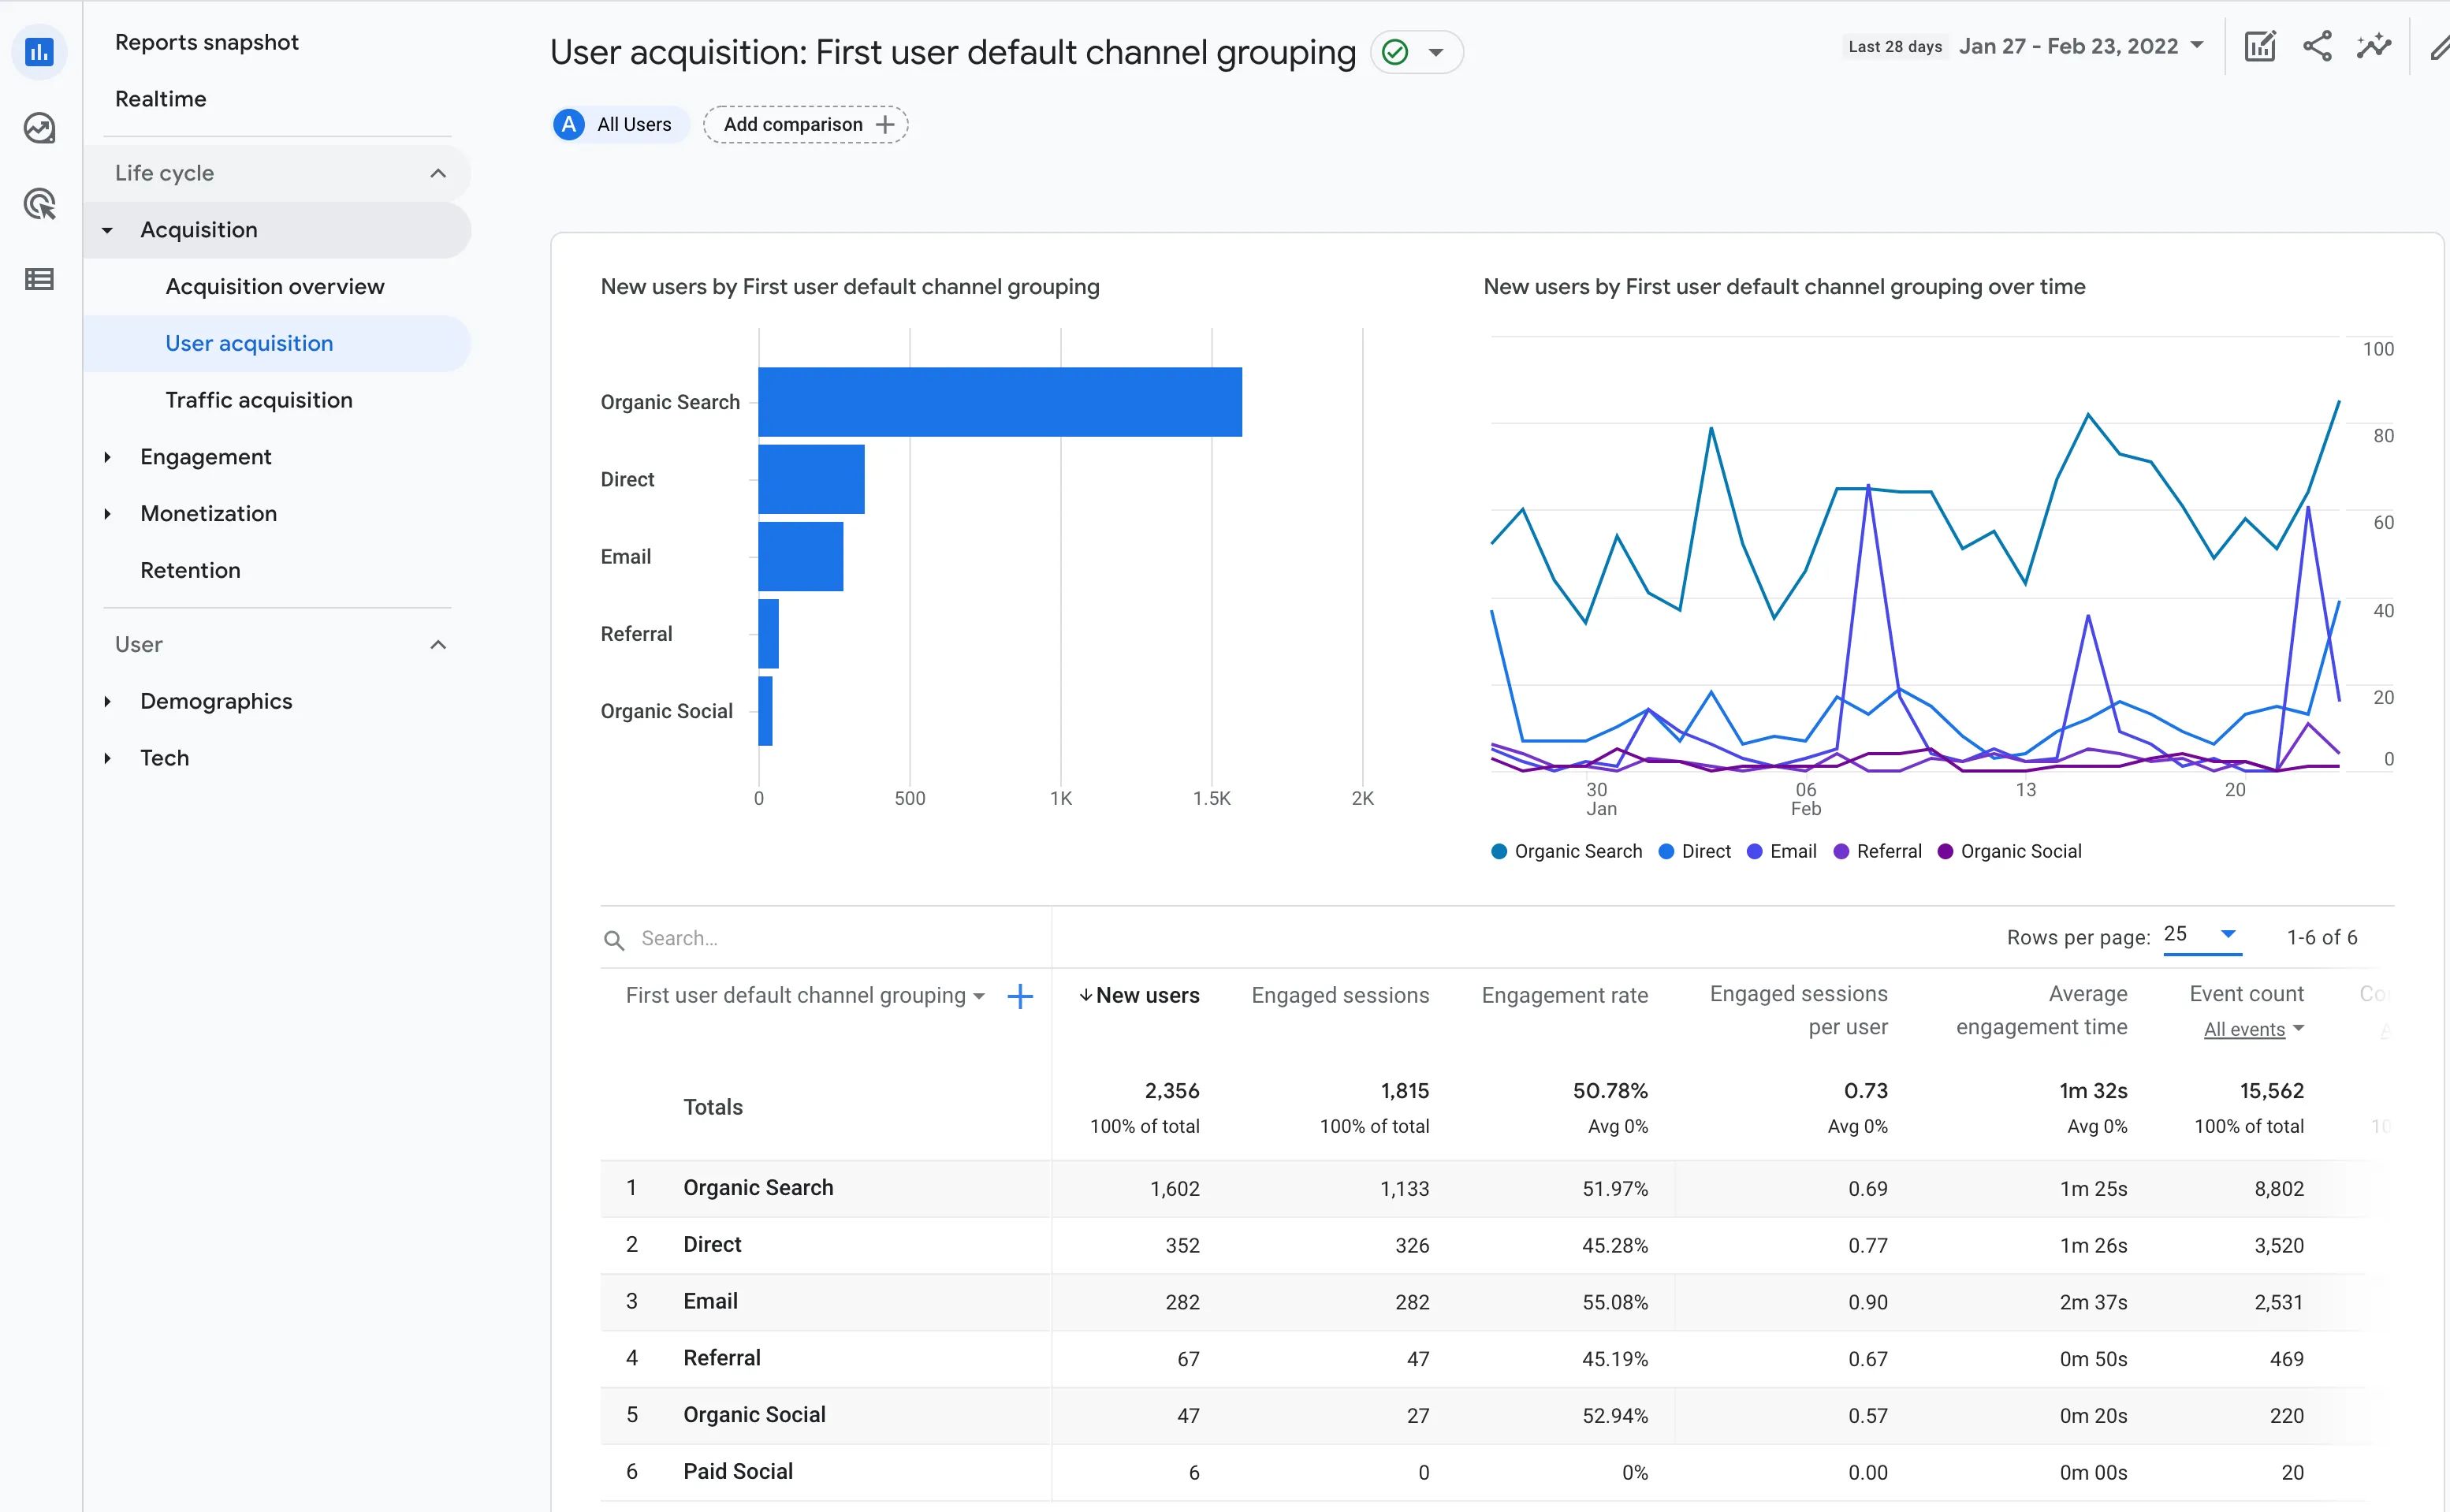Image resolution: width=2450 pixels, height=1512 pixels.
Task: Open the Advertising section icon
Action: (x=40, y=204)
